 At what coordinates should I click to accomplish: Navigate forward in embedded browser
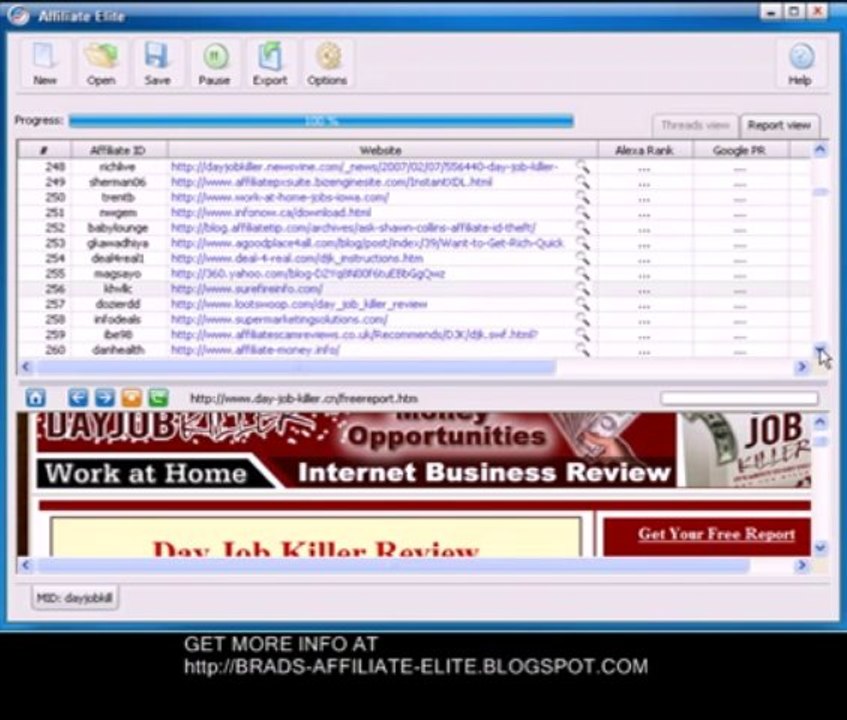[105, 398]
